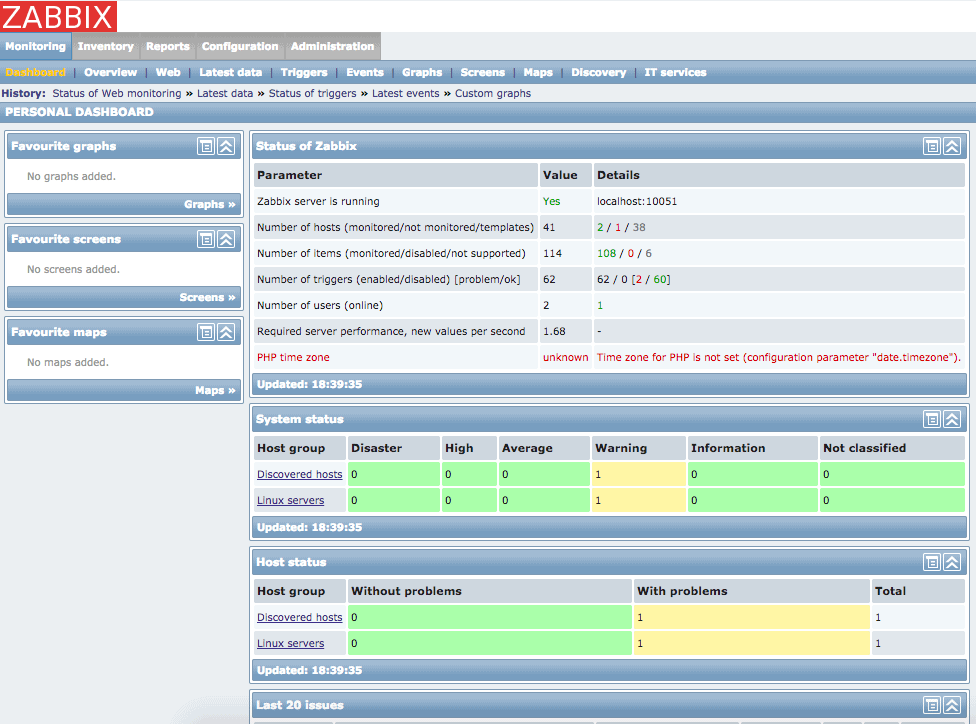
Task: Click the Updated time under Status of Zabbix
Action: click(x=309, y=385)
